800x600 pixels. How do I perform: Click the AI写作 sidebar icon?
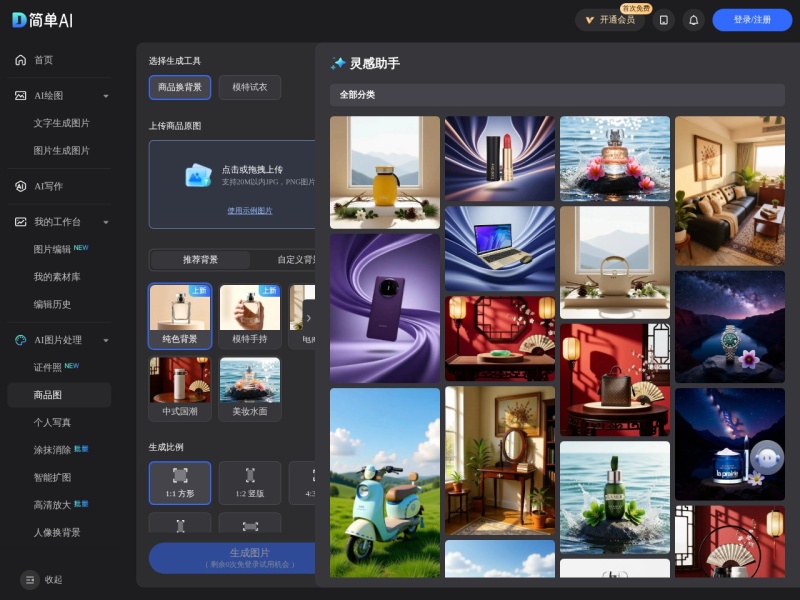pos(20,186)
